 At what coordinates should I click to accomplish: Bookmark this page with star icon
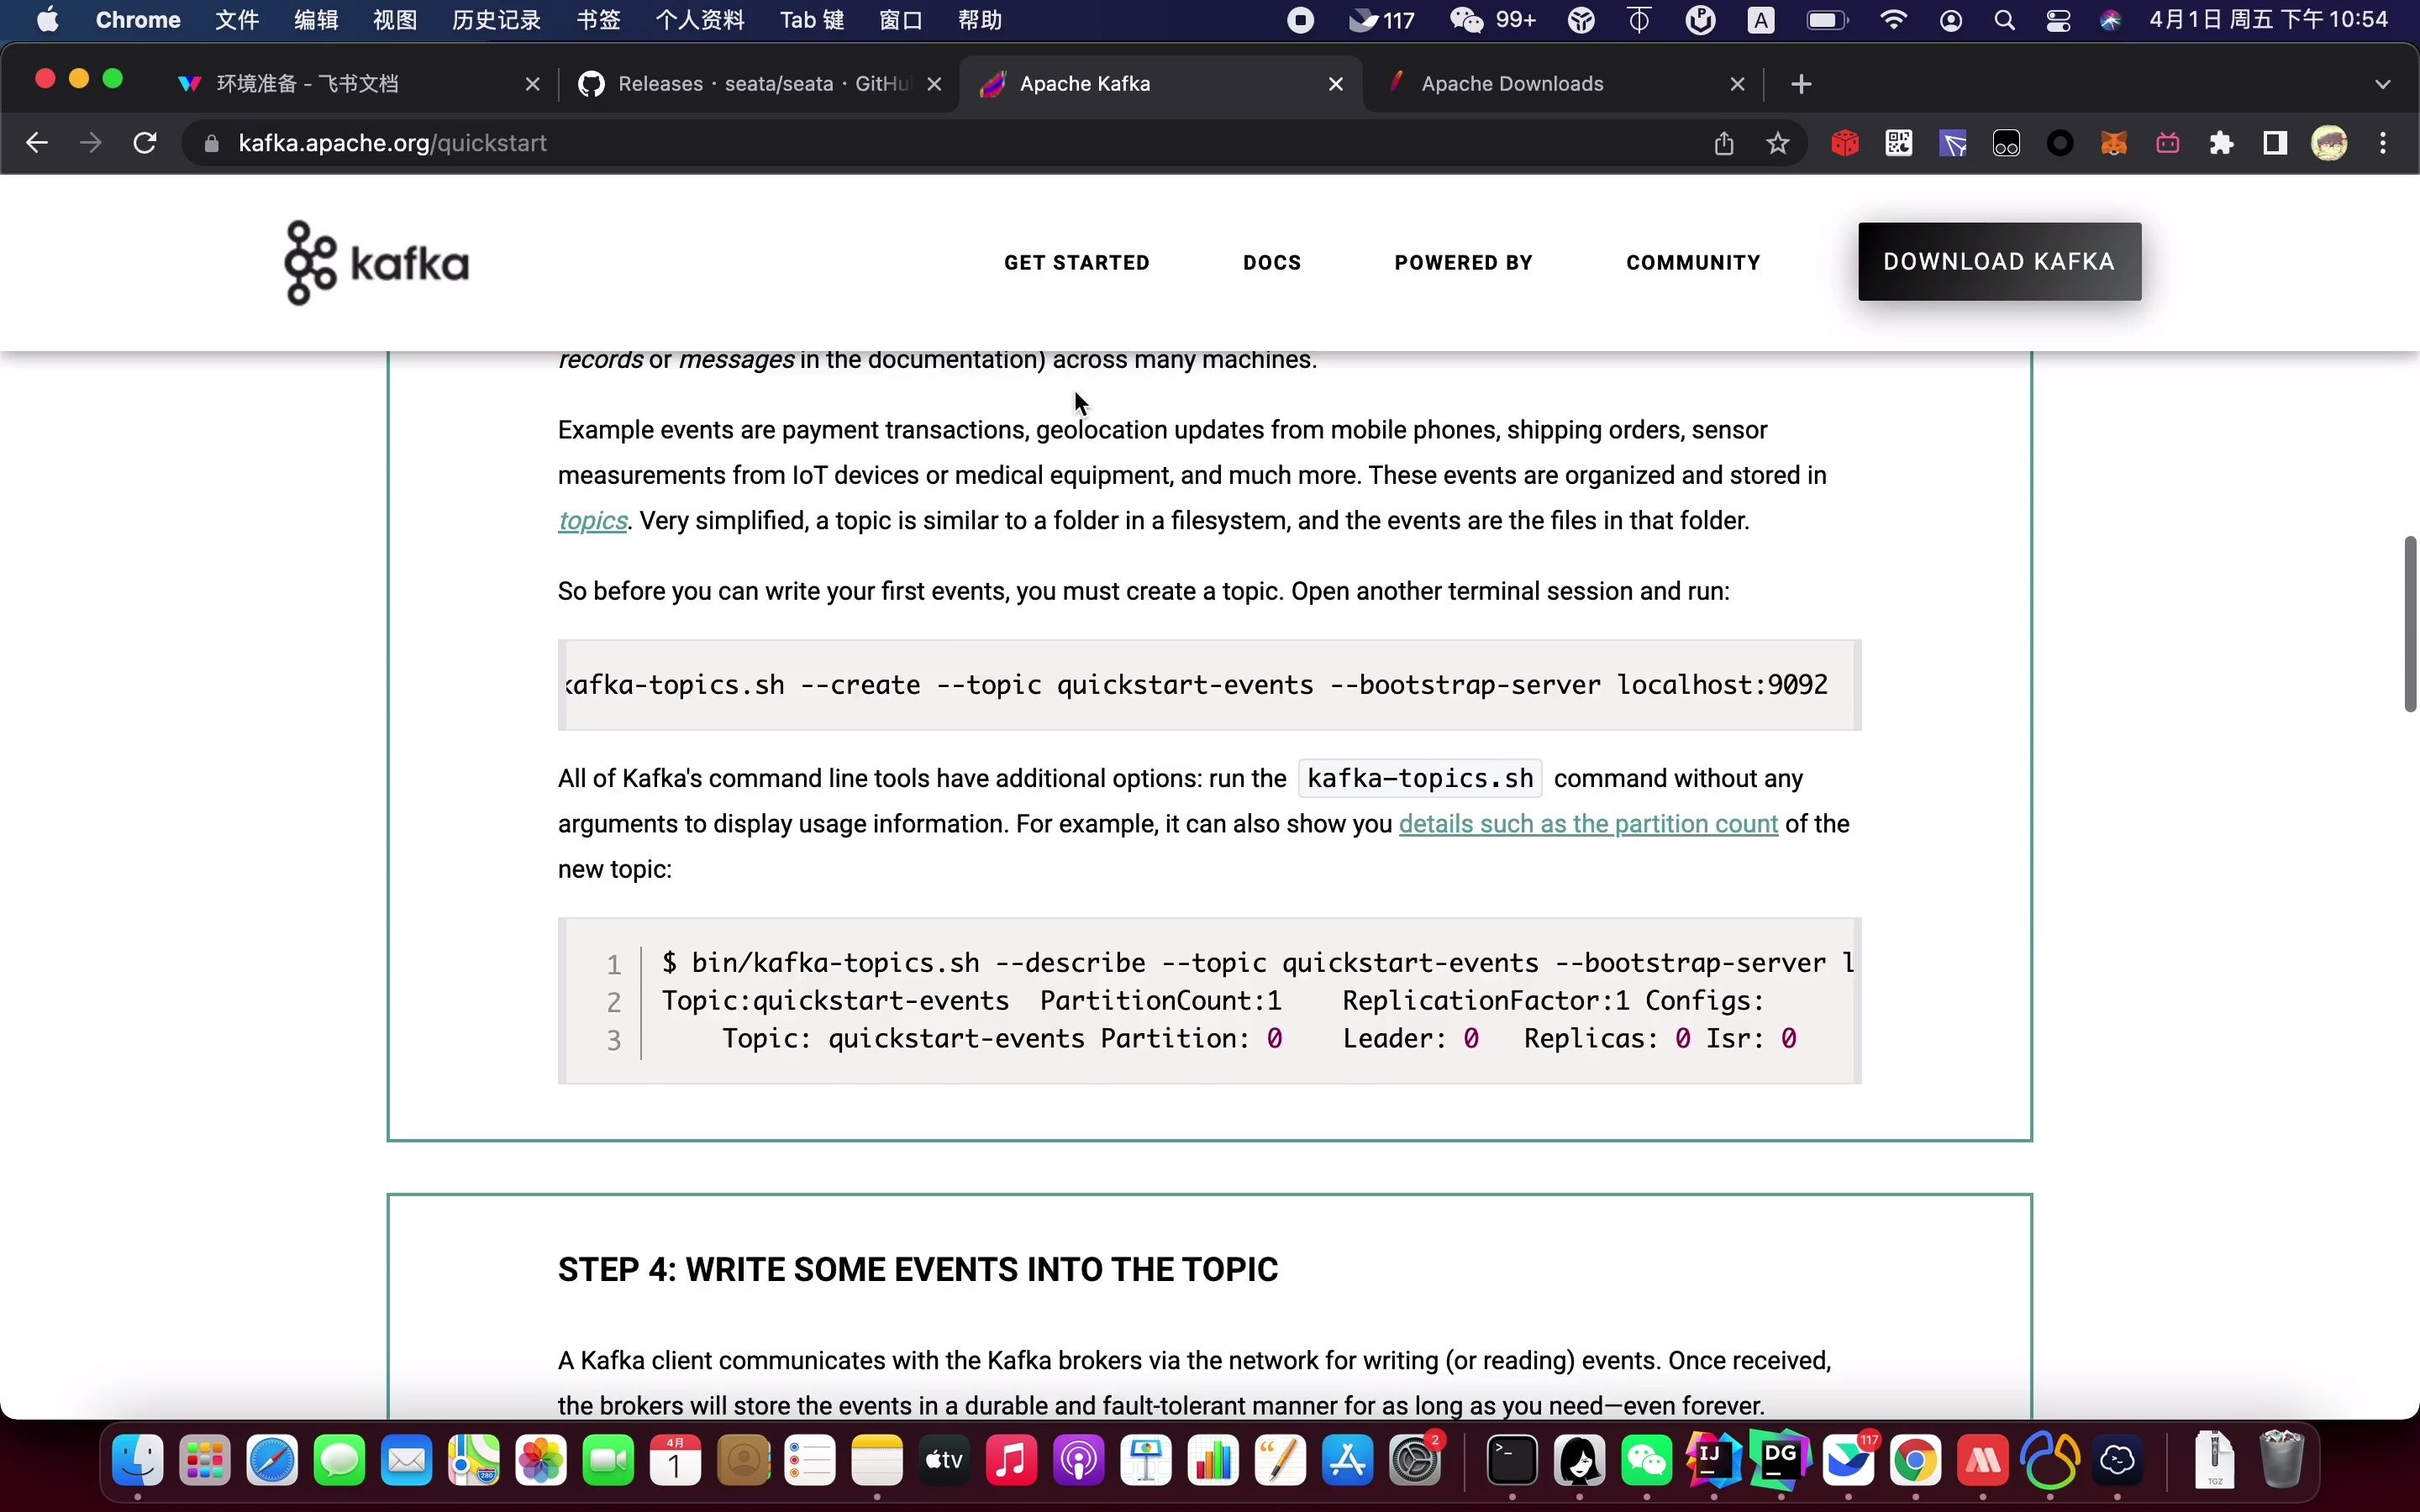point(1777,144)
